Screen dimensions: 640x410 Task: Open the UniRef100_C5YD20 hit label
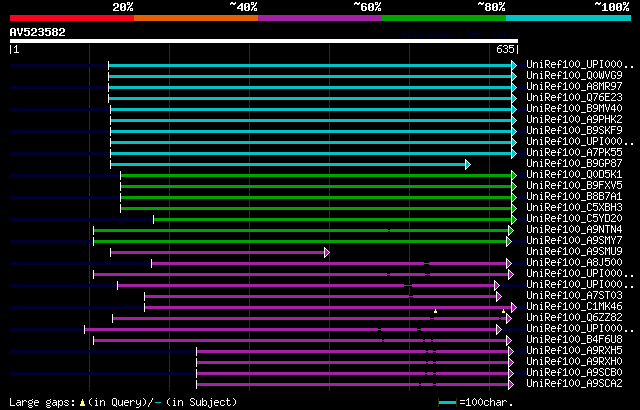(x=574, y=218)
